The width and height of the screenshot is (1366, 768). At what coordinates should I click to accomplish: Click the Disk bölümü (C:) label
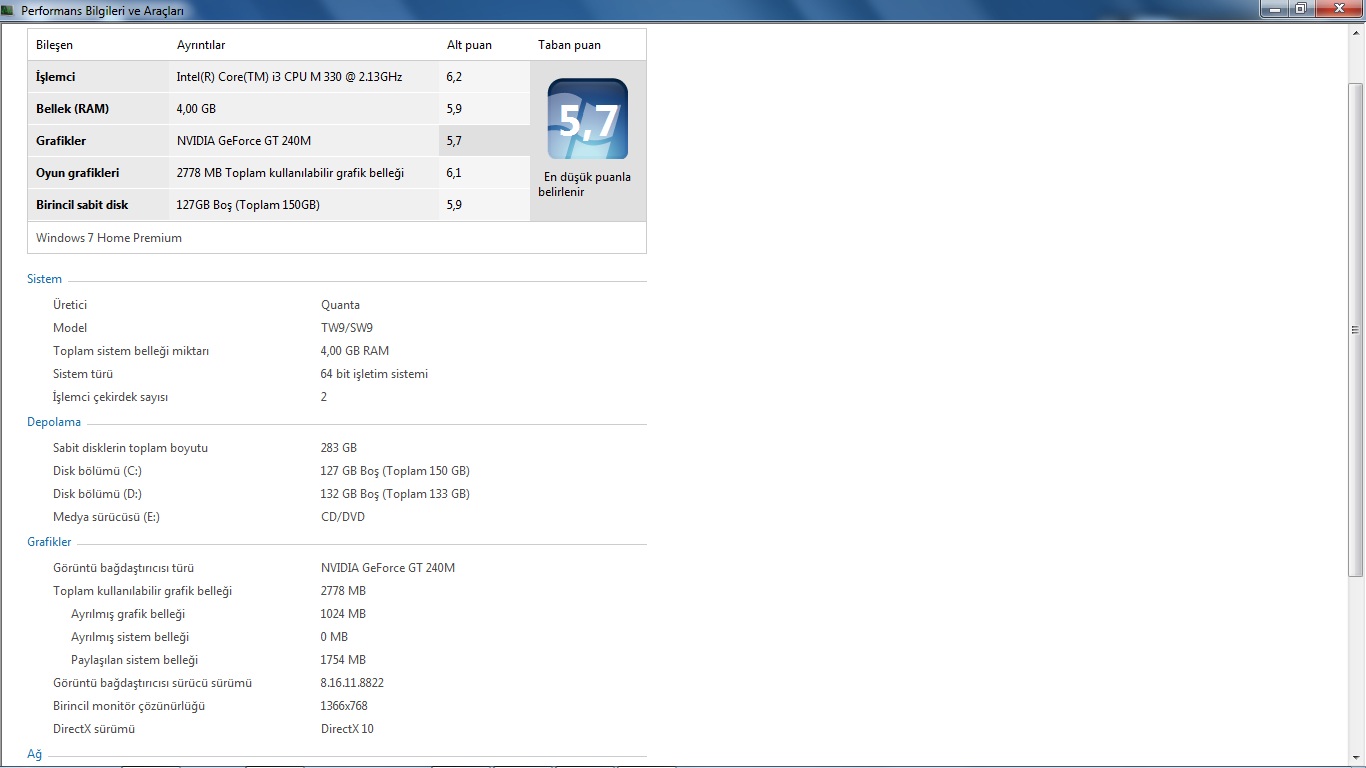pos(97,471)
